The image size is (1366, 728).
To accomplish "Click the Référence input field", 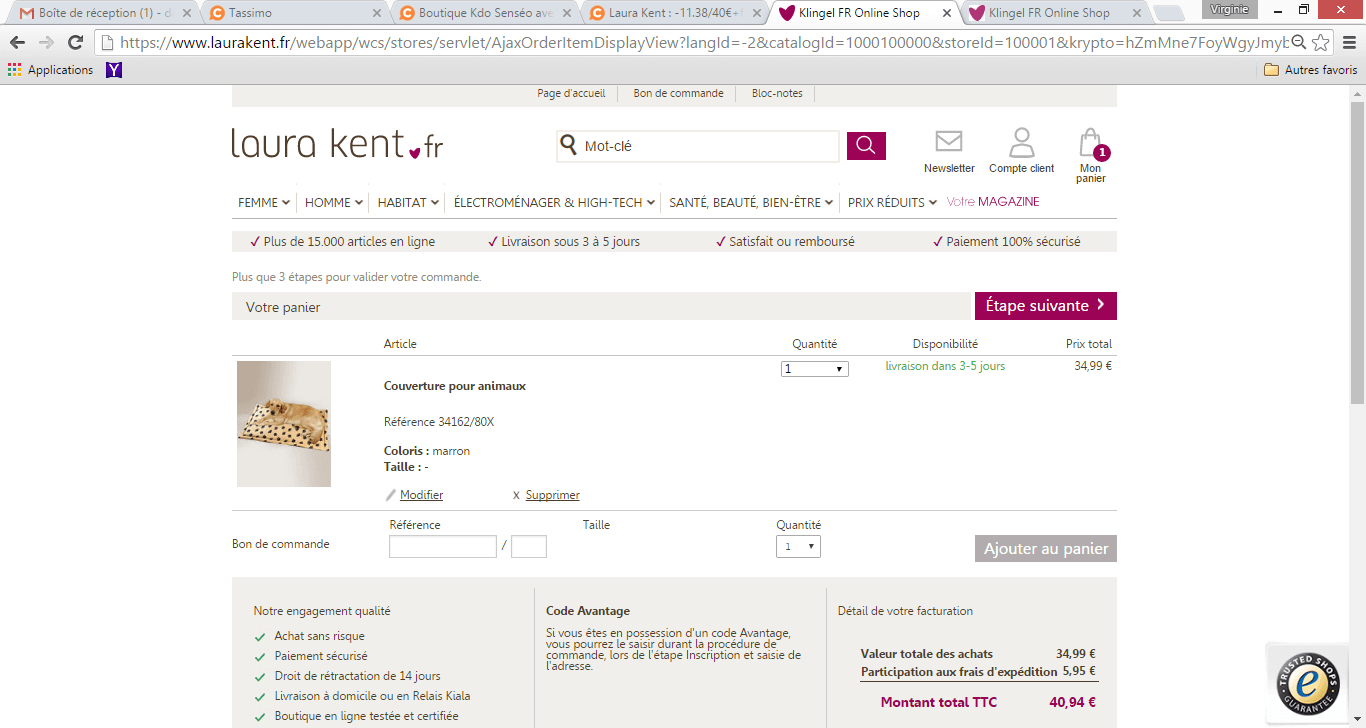I will coord(442,547).
